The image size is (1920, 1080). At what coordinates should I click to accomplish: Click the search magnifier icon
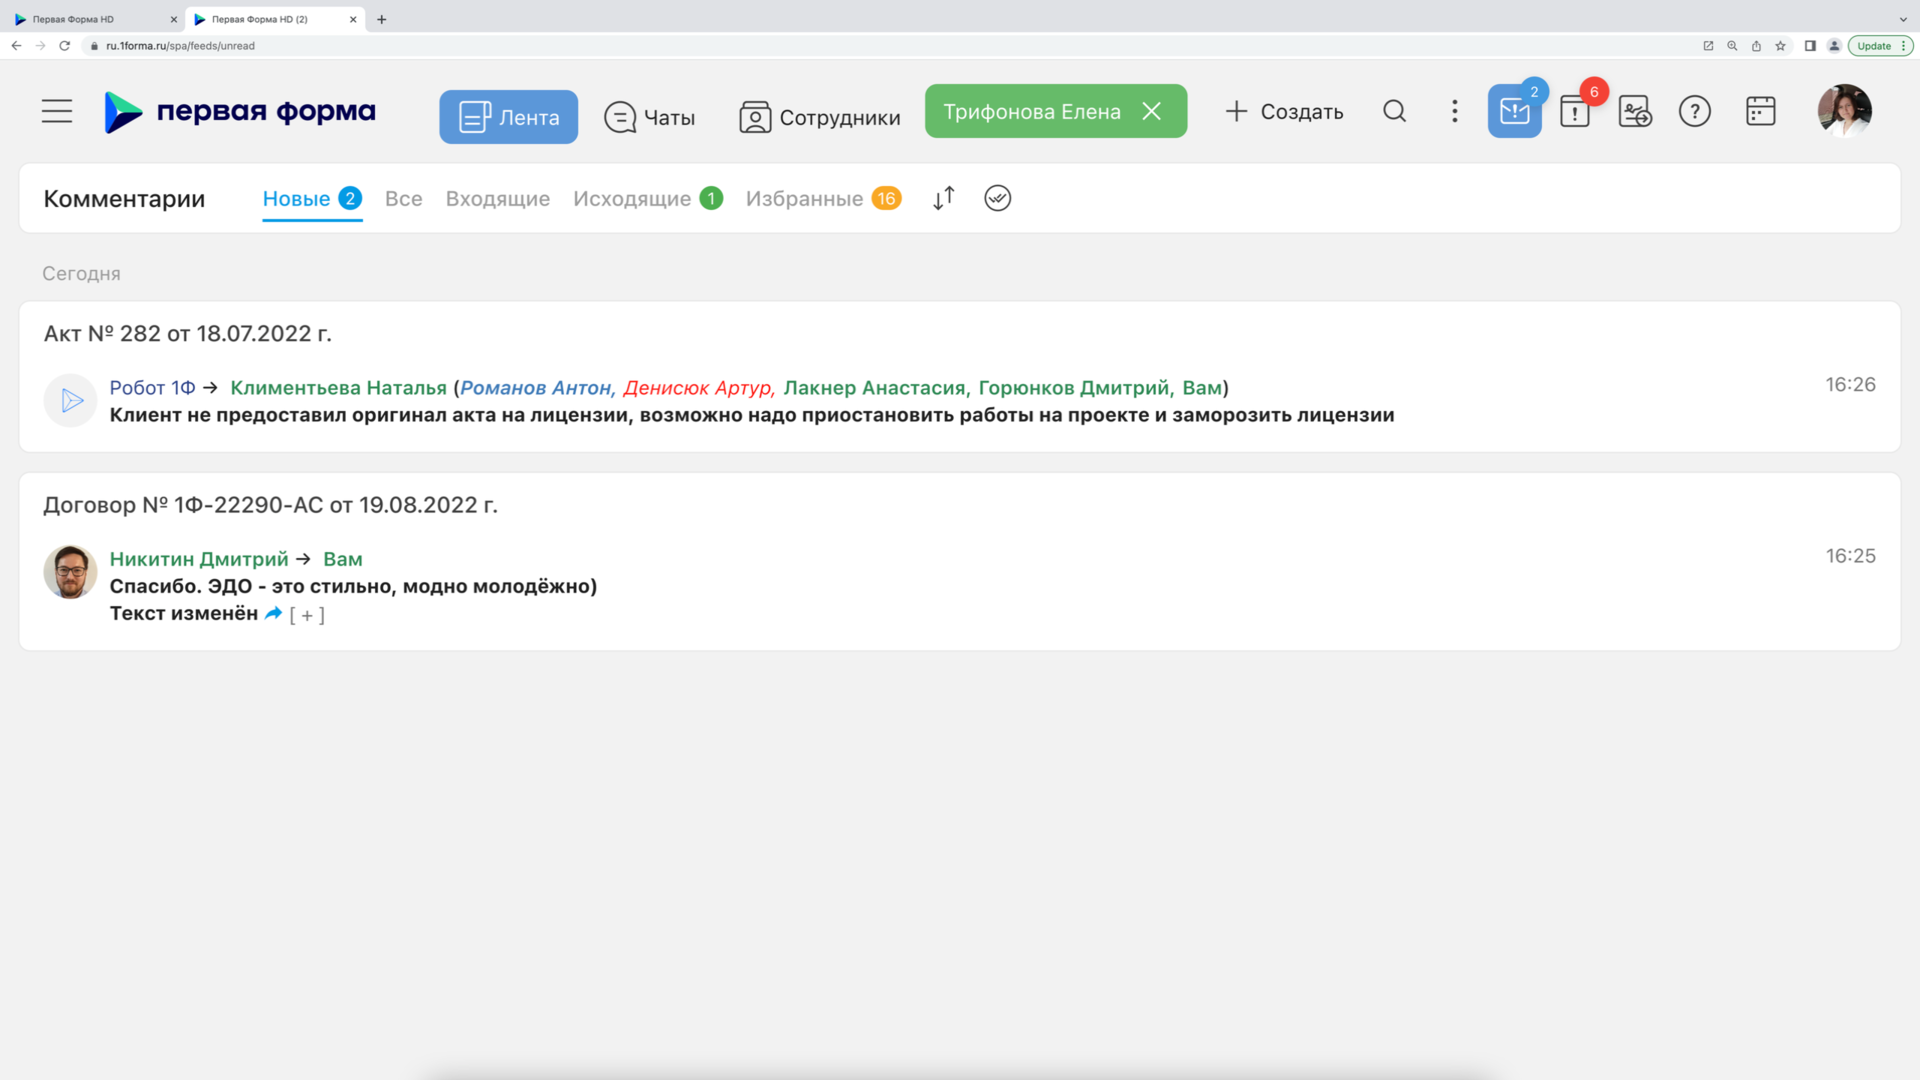pyautogui.click(x=1394, y=111)
